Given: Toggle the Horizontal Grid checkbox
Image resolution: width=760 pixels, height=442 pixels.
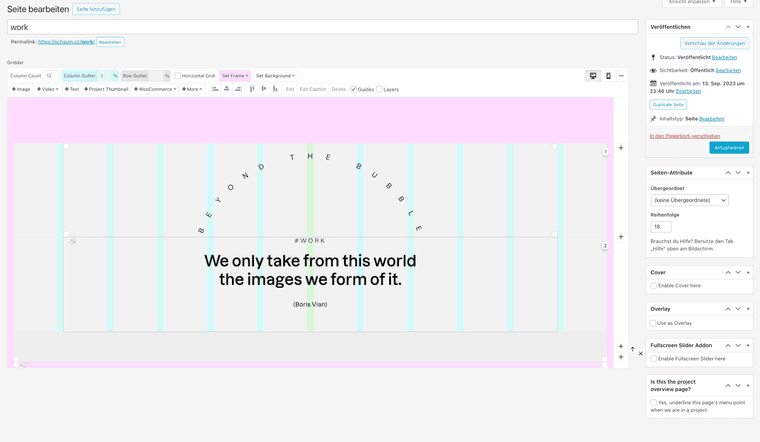Looking at the screenshot, I should coord(179,76).
